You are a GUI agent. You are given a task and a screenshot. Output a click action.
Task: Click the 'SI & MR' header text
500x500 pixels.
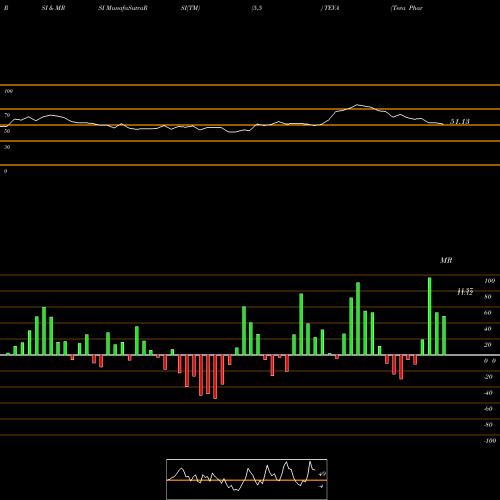[x=53, y=8]
